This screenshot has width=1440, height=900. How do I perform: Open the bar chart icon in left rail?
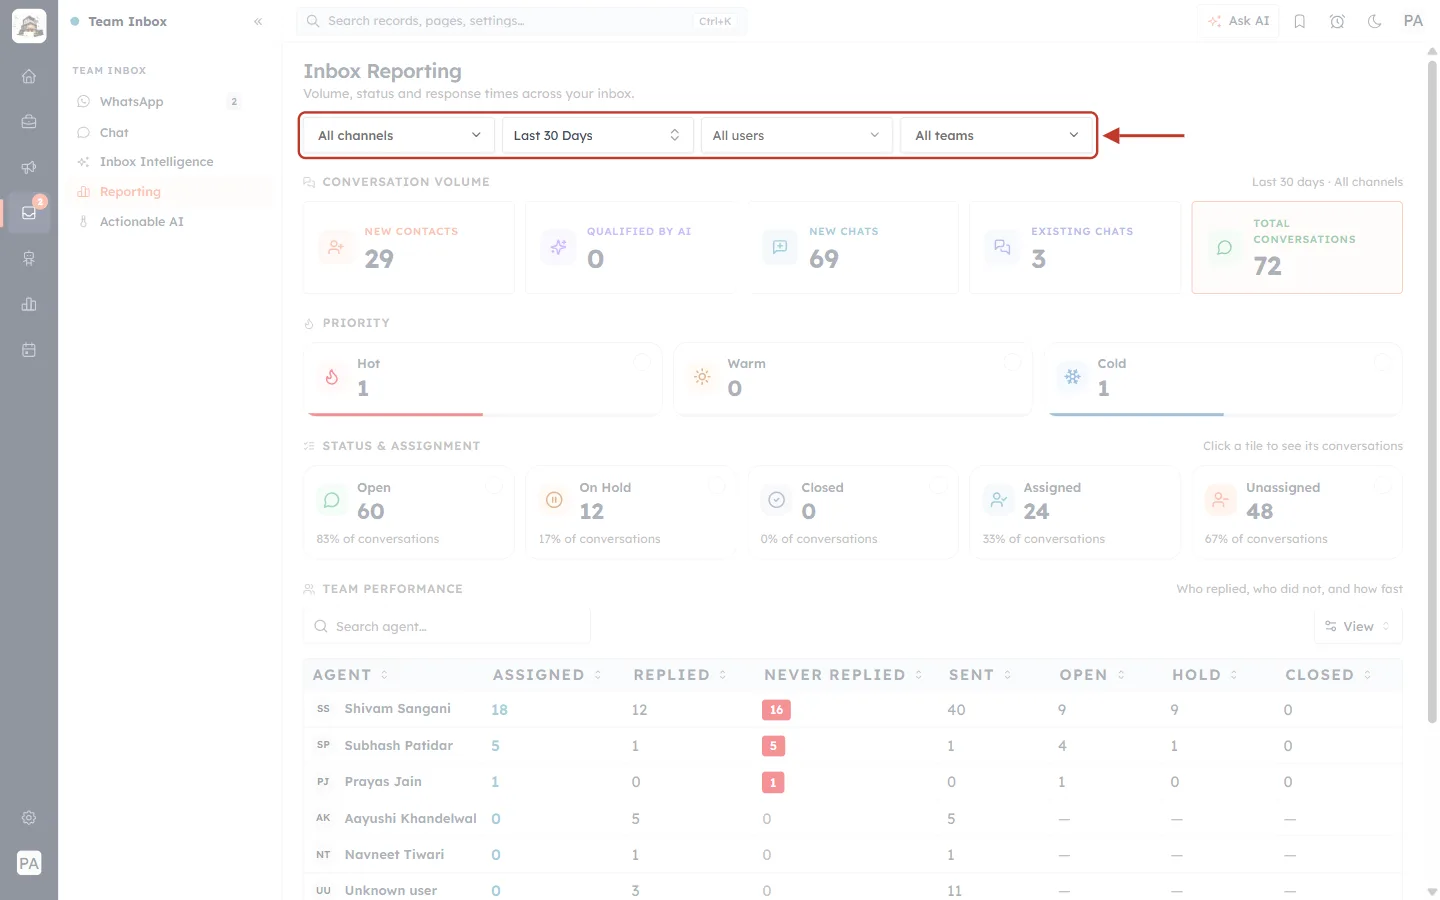pos(29,304)
